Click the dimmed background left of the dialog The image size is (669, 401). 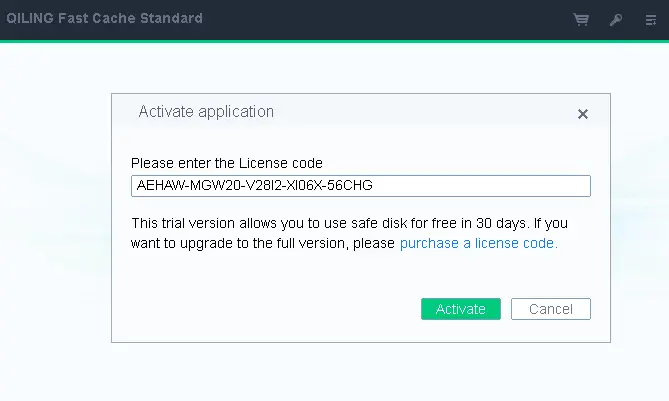tap(55, 220)
